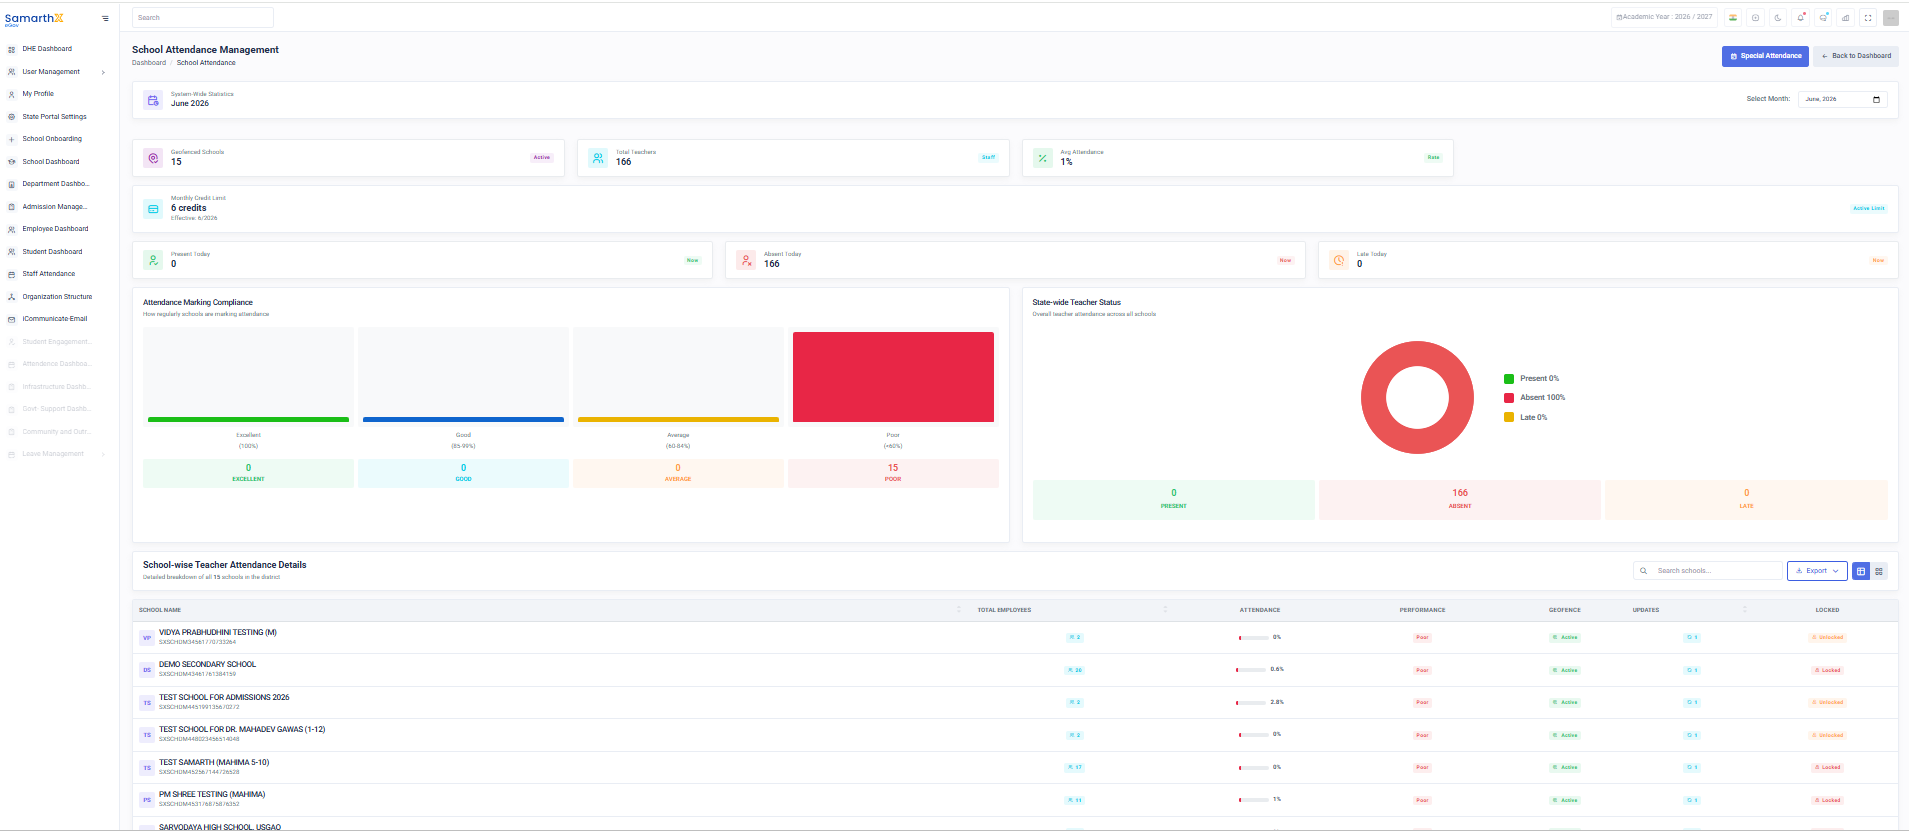Sort table by School Name column
Screen dimensions: 1909x831
[160, 610]
